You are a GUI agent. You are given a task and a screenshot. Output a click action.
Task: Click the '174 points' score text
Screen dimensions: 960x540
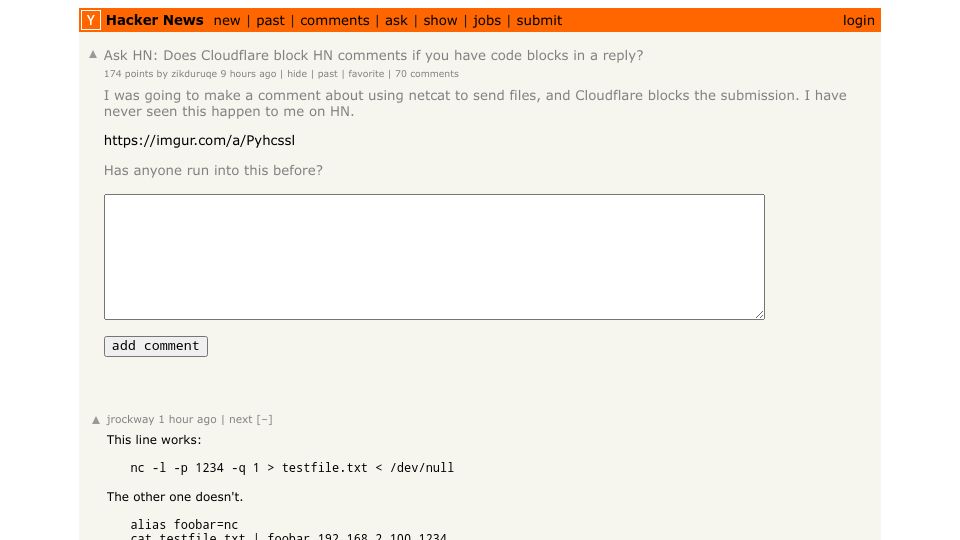point(129,73)
